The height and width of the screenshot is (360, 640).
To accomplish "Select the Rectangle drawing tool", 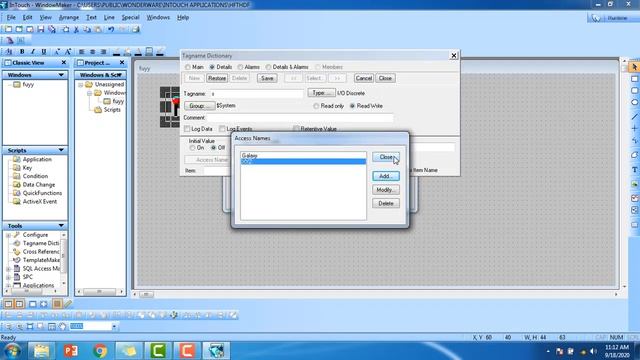I will tap(634, 79).
